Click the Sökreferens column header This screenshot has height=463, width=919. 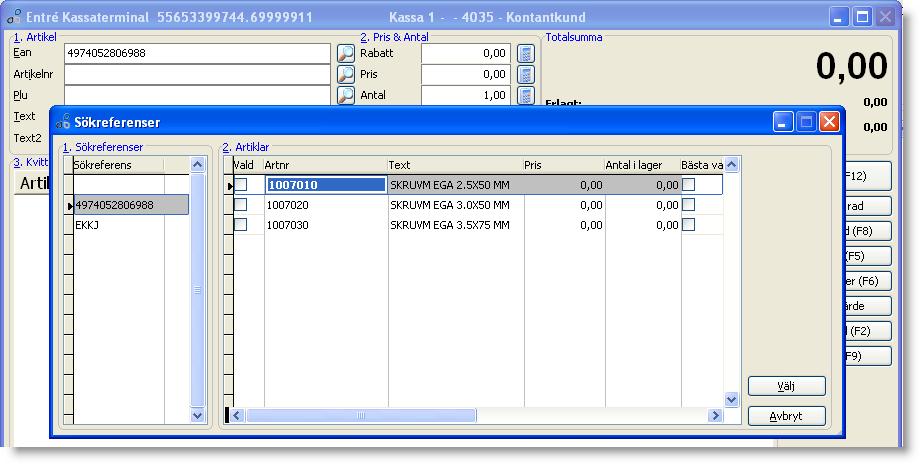point(118,165)
